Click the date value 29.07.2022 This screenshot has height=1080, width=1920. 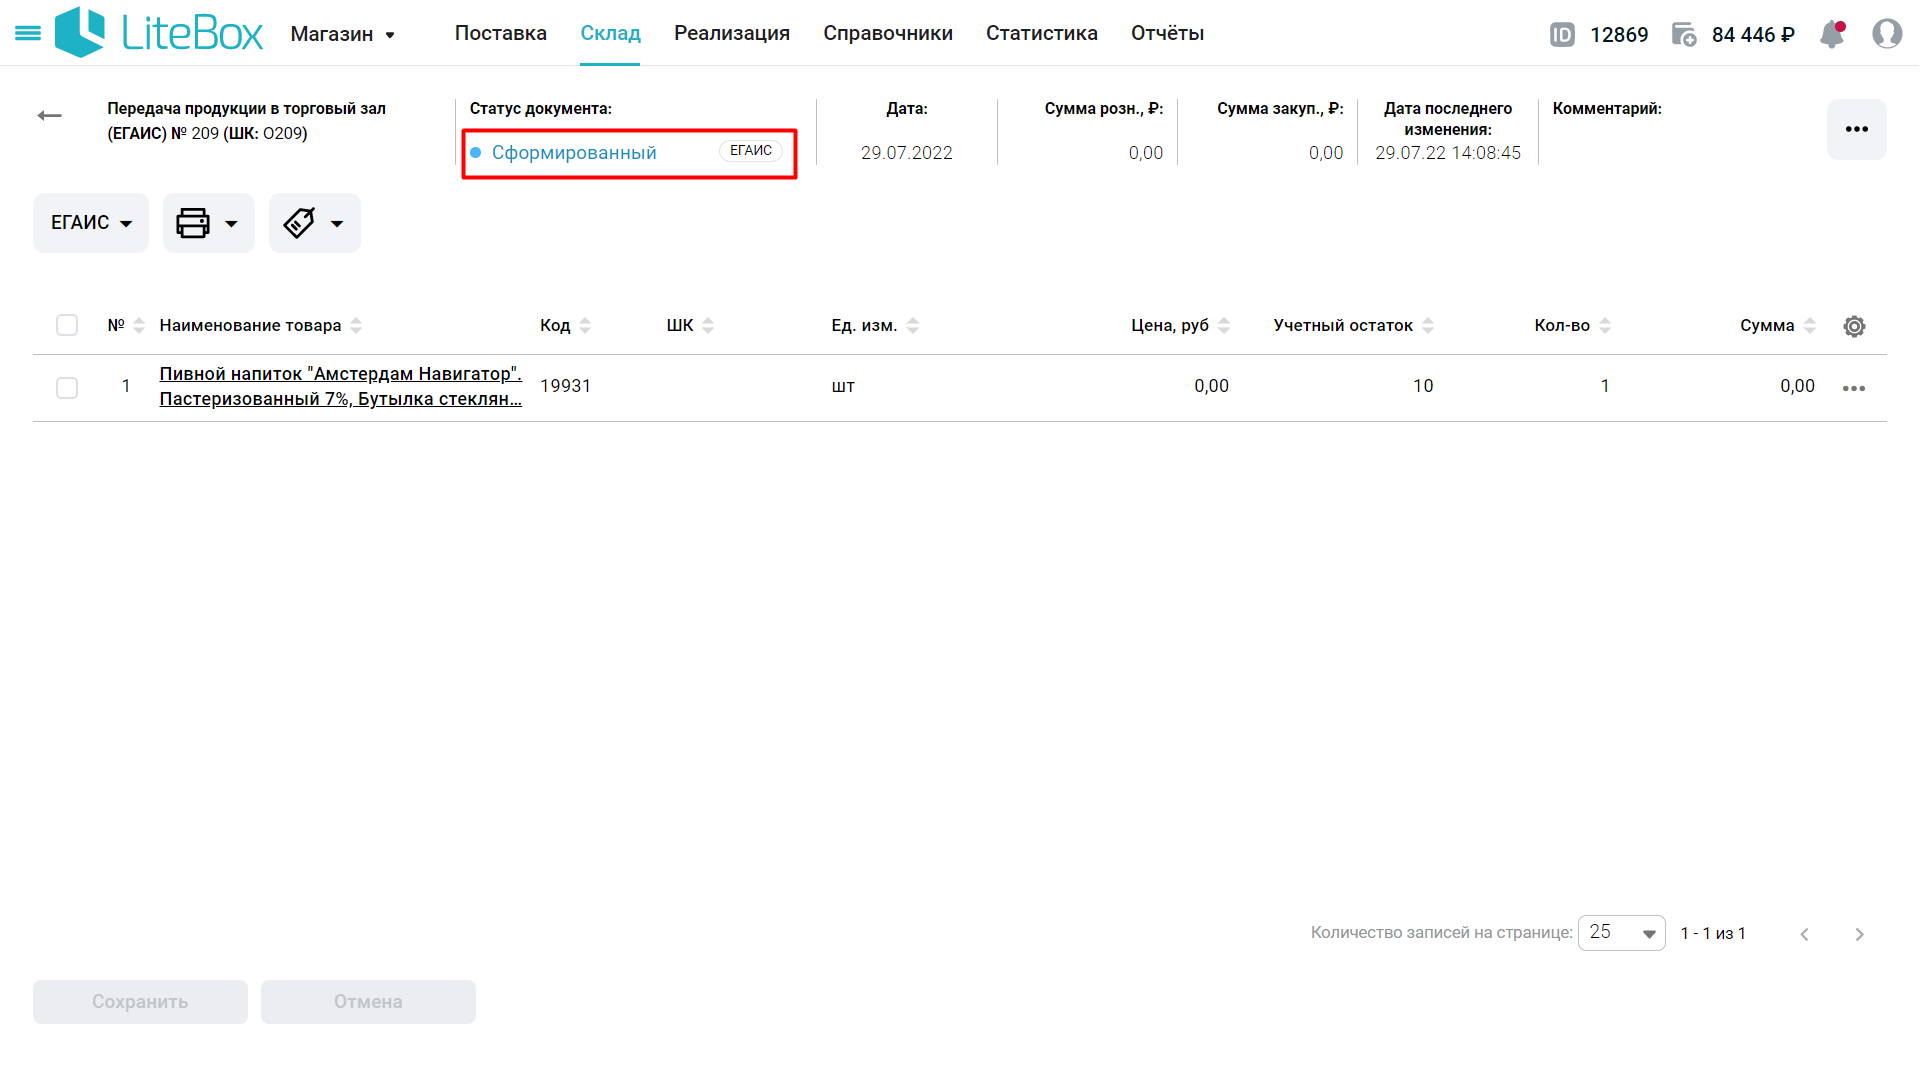[x=906, y=153]
